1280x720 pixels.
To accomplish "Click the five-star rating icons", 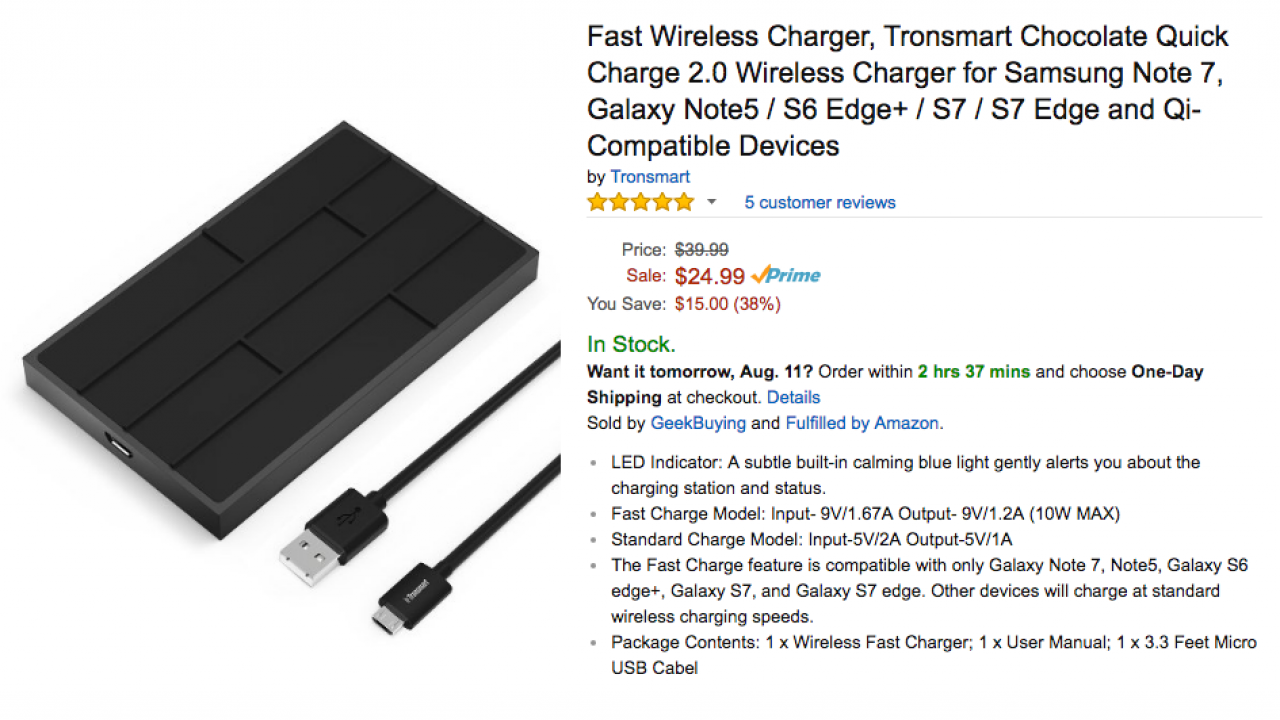I will click(x=640, y=202).
